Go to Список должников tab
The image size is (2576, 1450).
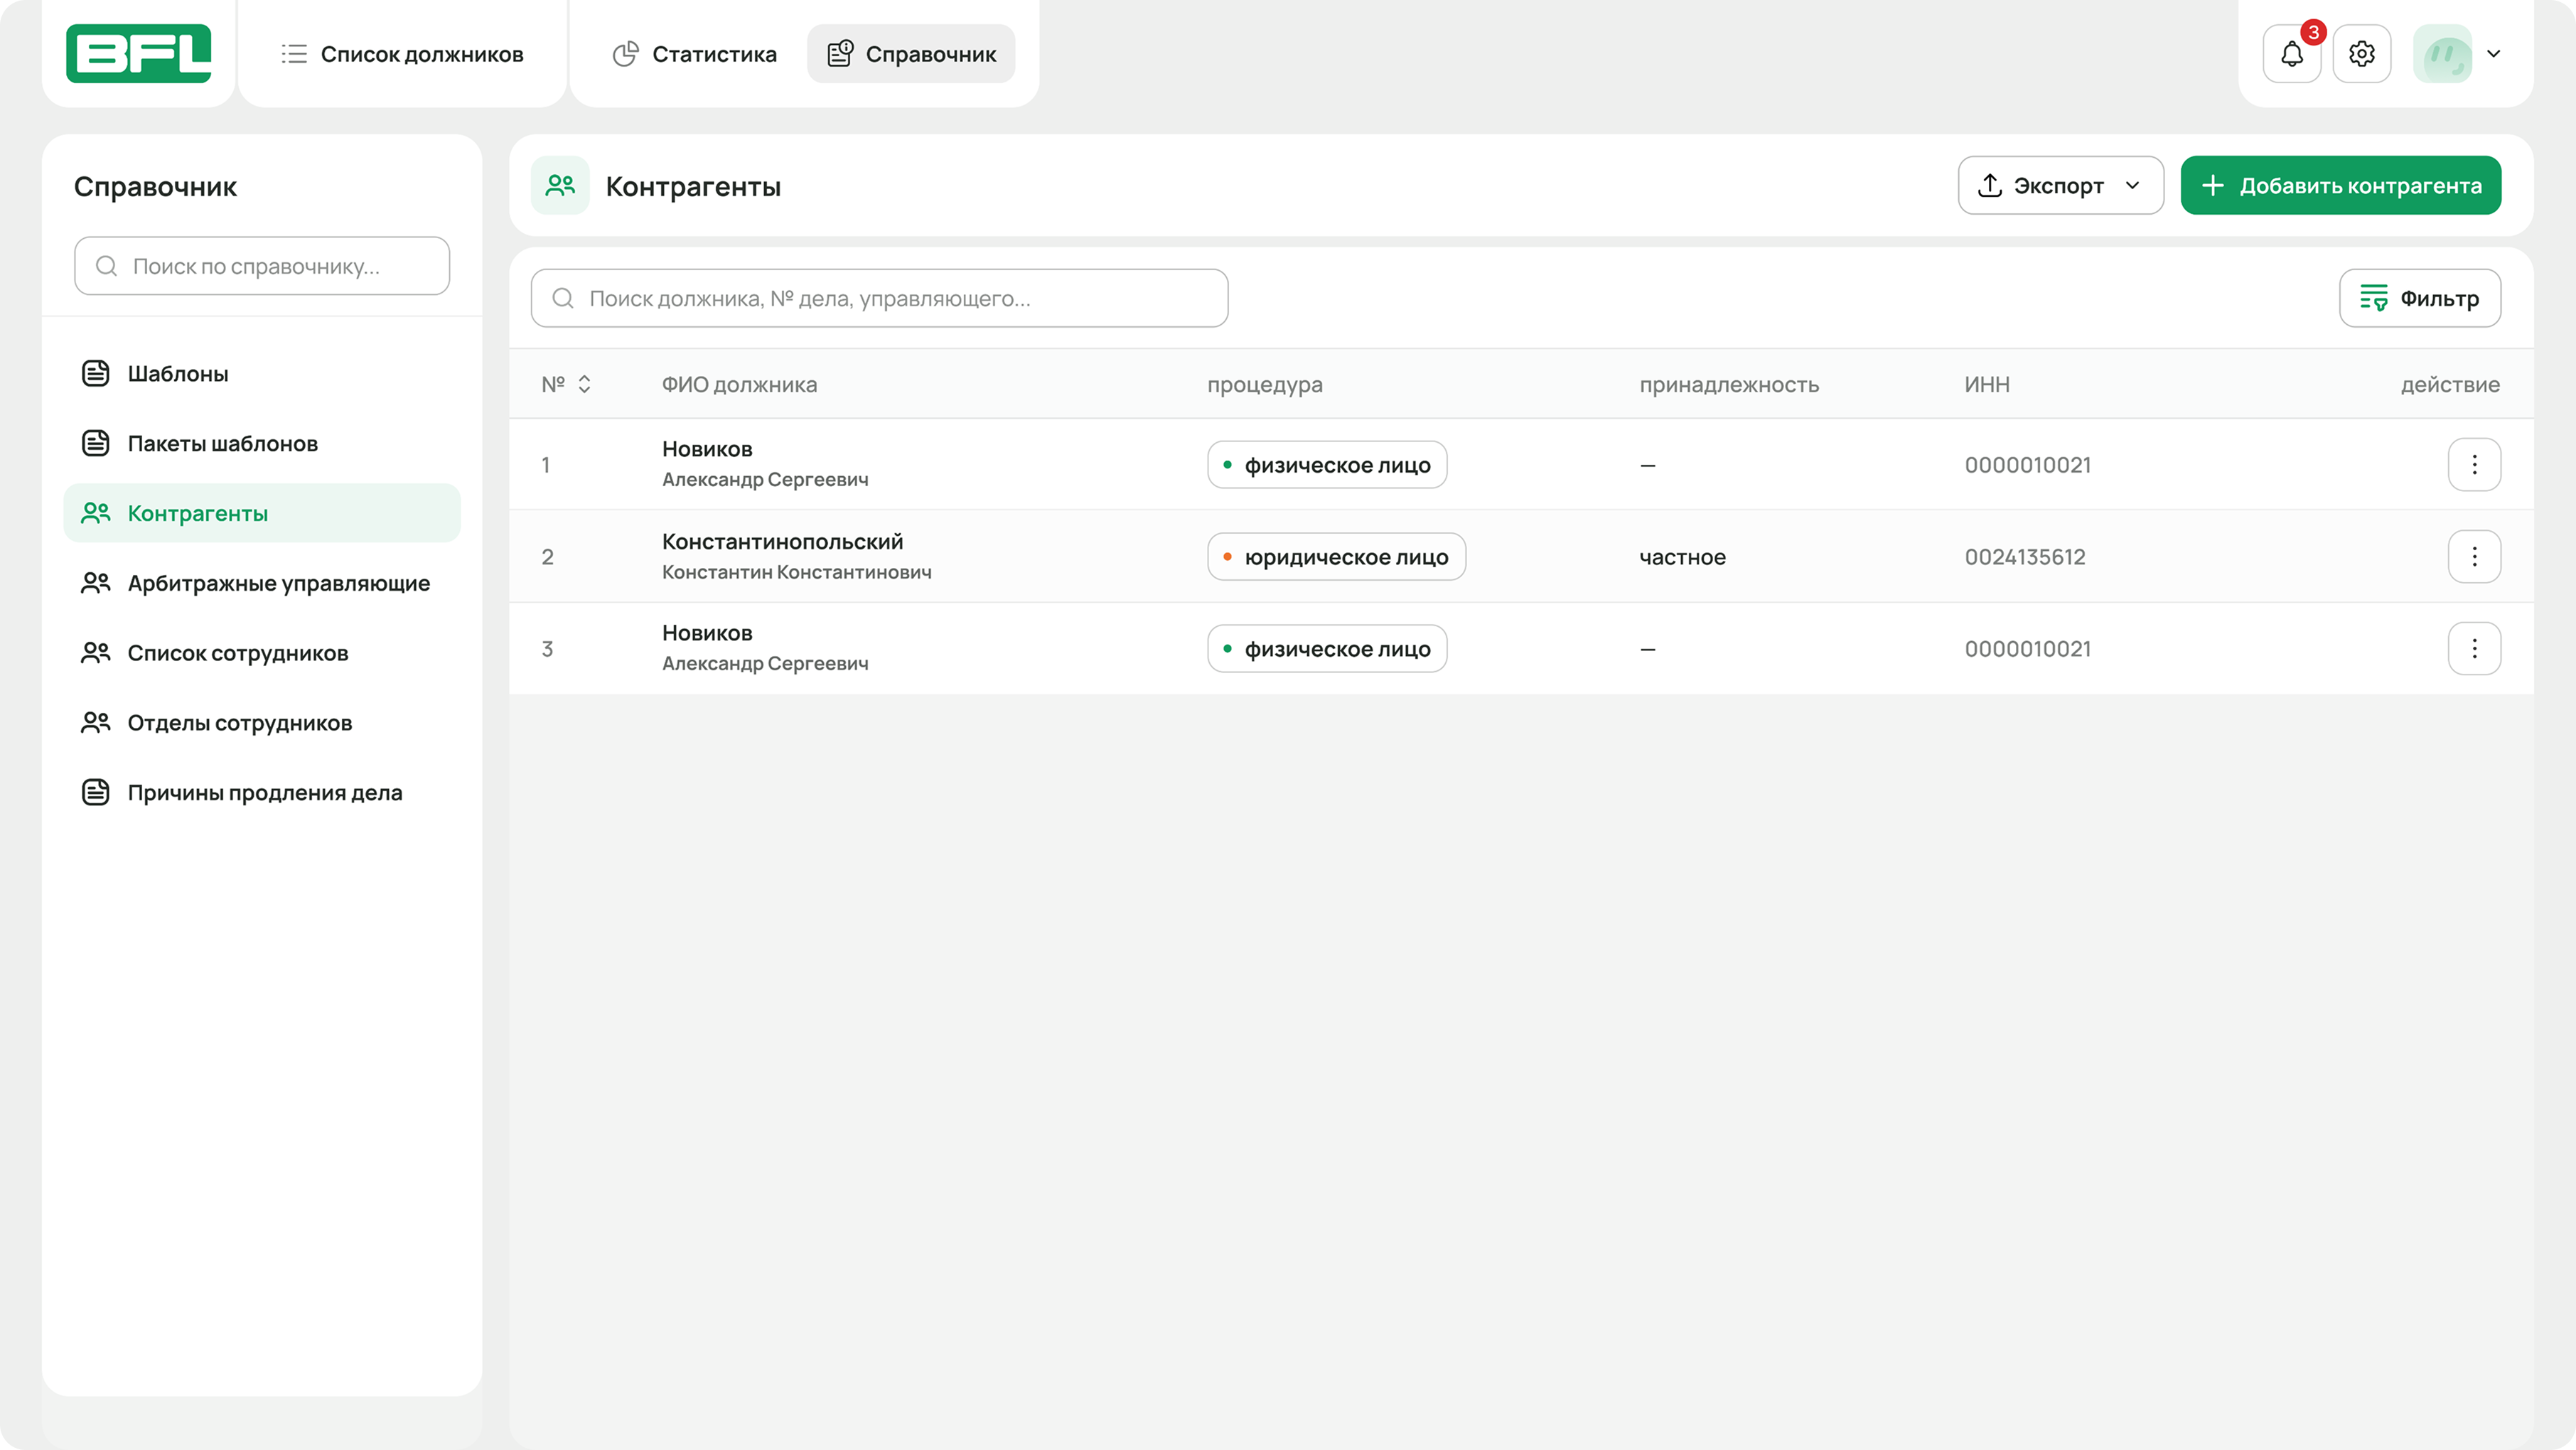(x=402, y=54)
